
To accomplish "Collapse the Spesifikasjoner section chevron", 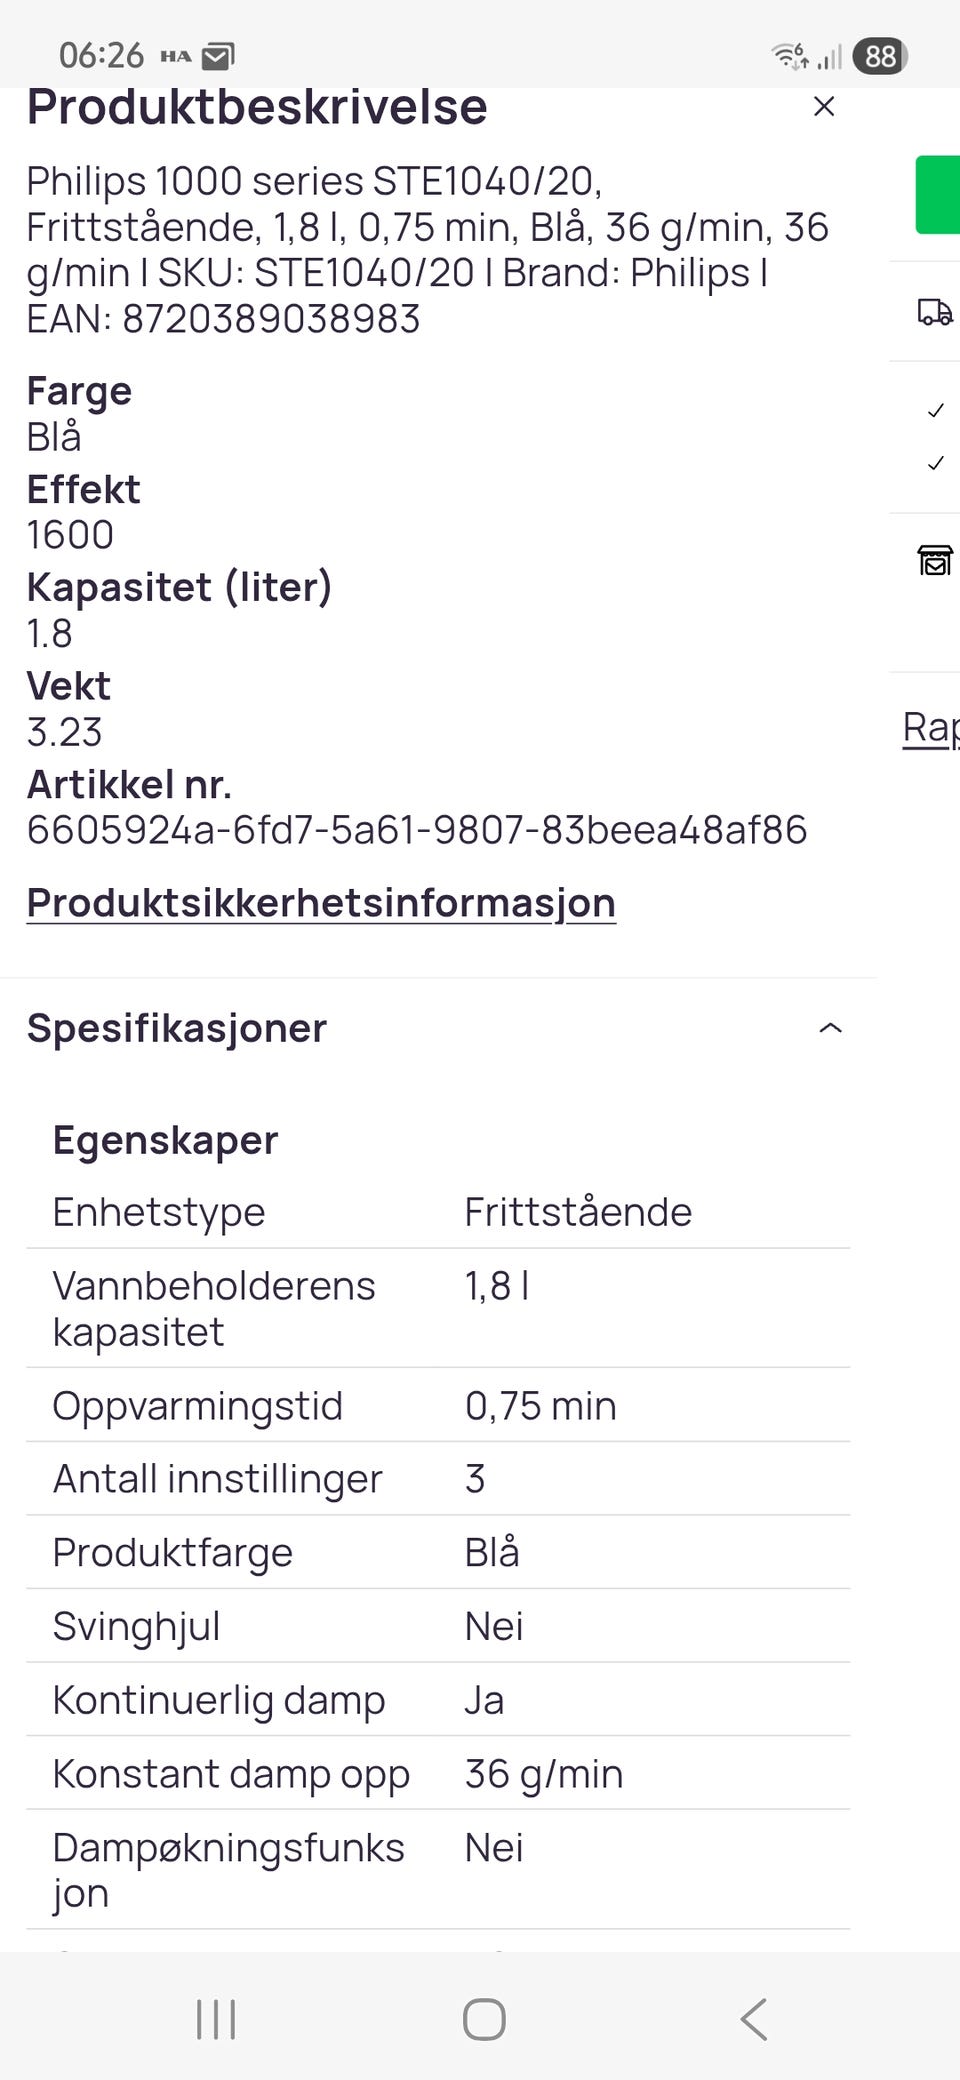I will pyautogui.click(x=830, y=1028).
